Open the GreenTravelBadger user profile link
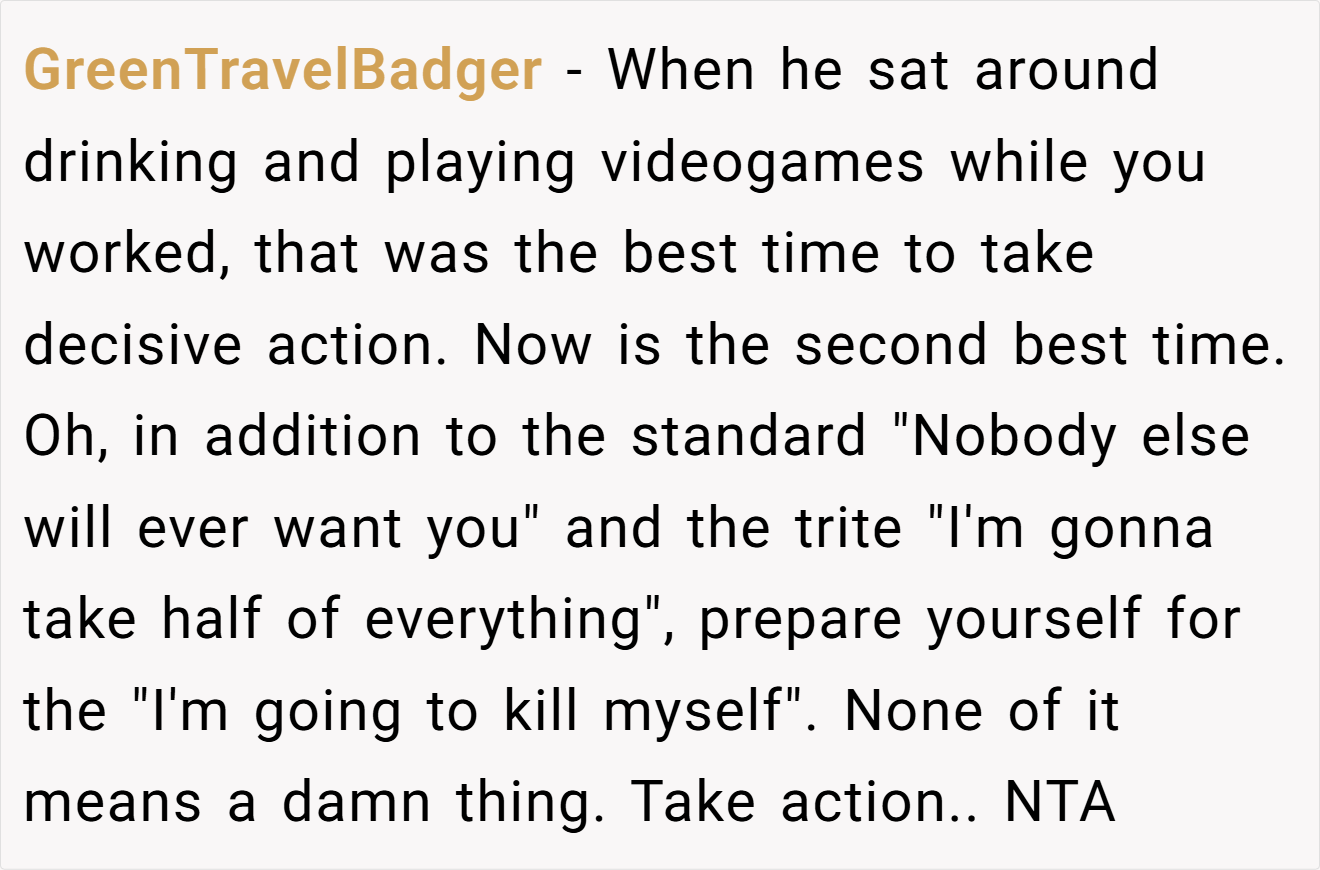Viewport: 1320px width, 870px height. 283,72
